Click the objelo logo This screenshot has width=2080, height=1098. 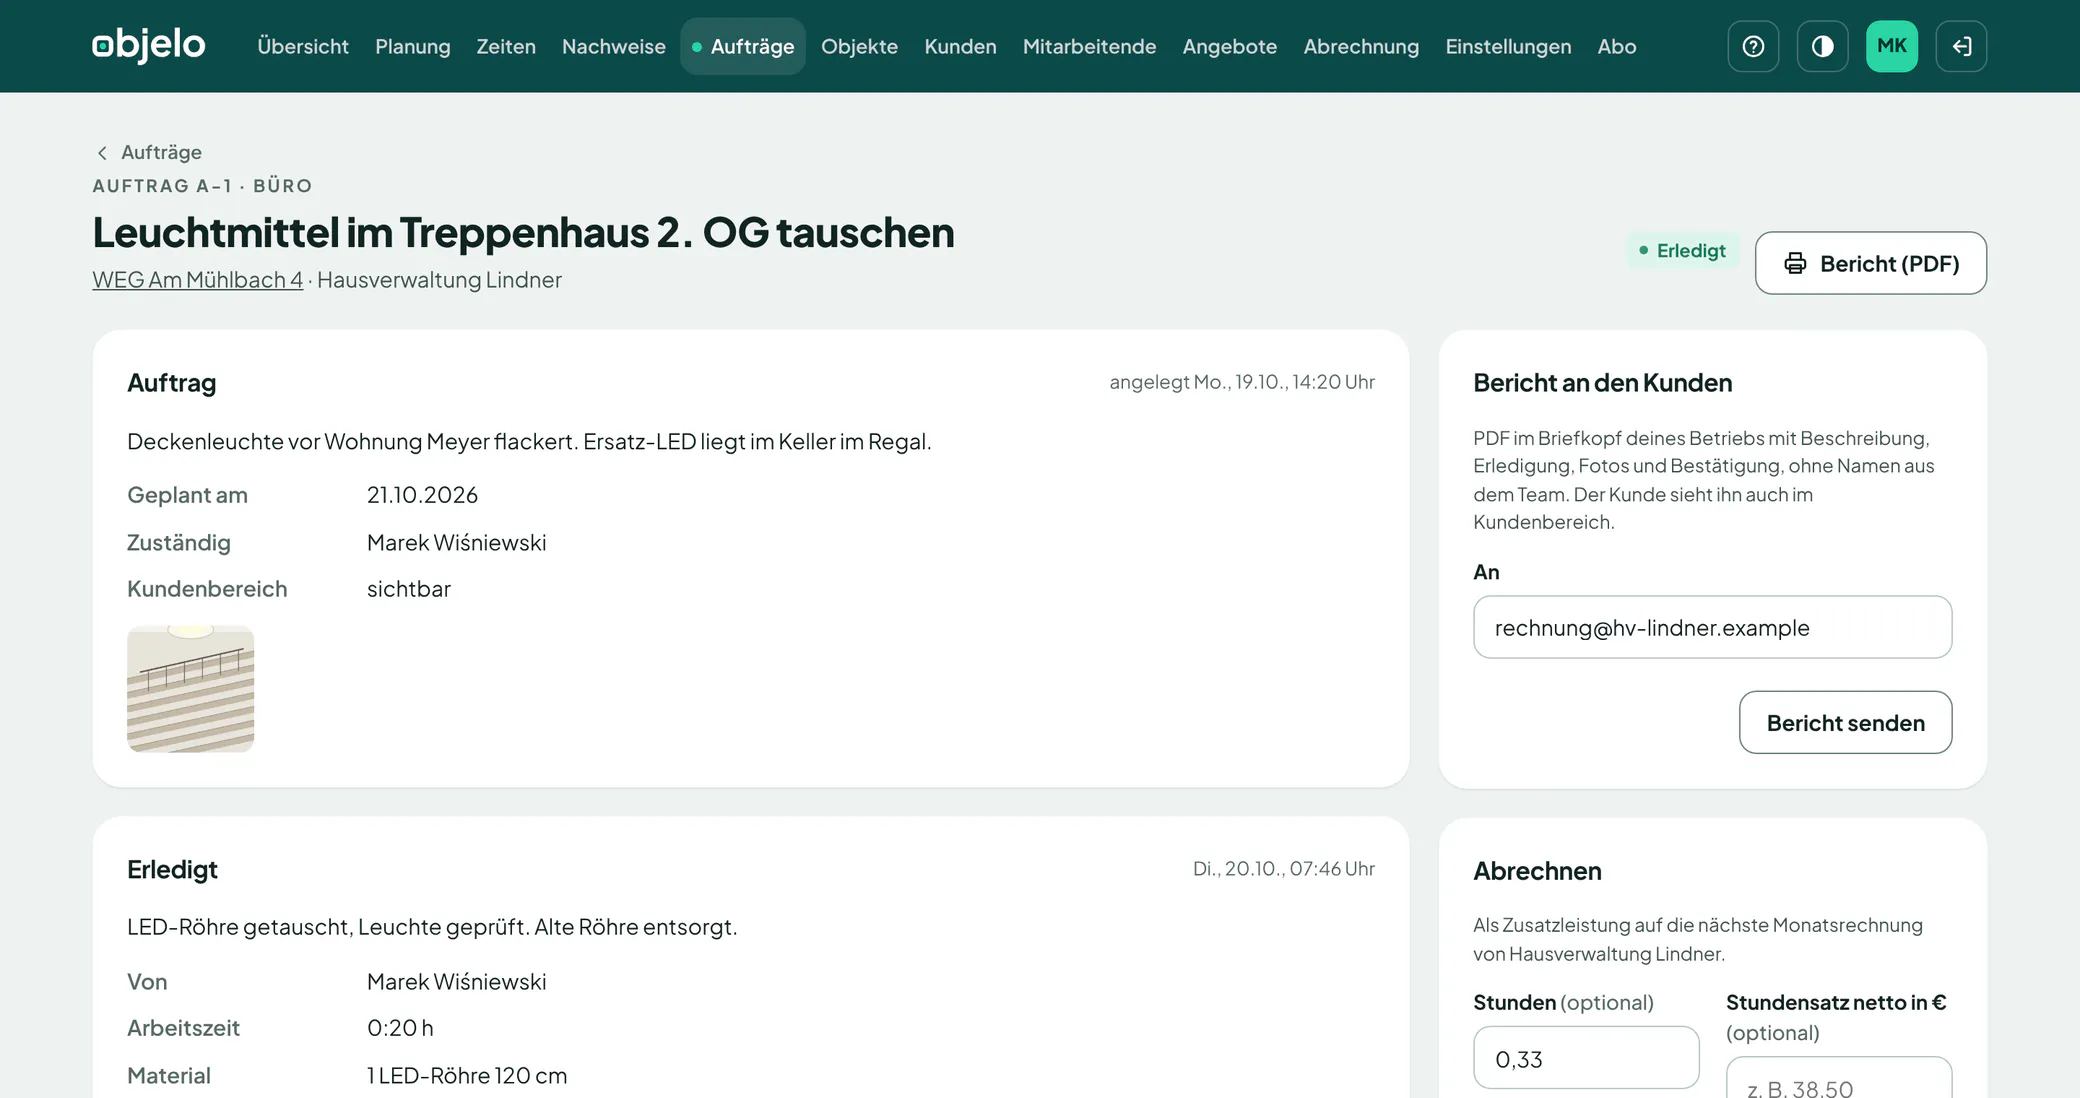pos(149,46)
